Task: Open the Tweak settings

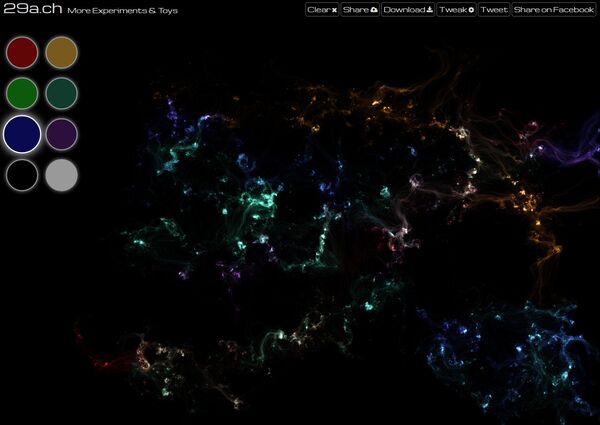Action: coord(455,9)
